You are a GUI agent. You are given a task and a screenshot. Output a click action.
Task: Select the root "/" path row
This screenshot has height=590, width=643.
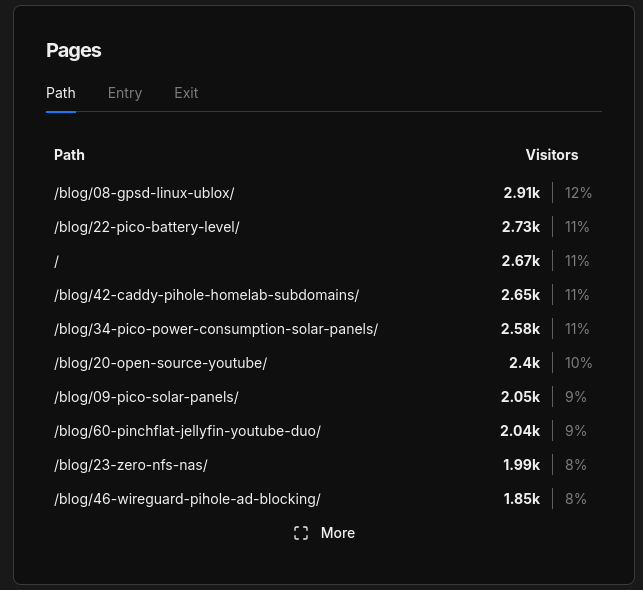coord(57,261)
